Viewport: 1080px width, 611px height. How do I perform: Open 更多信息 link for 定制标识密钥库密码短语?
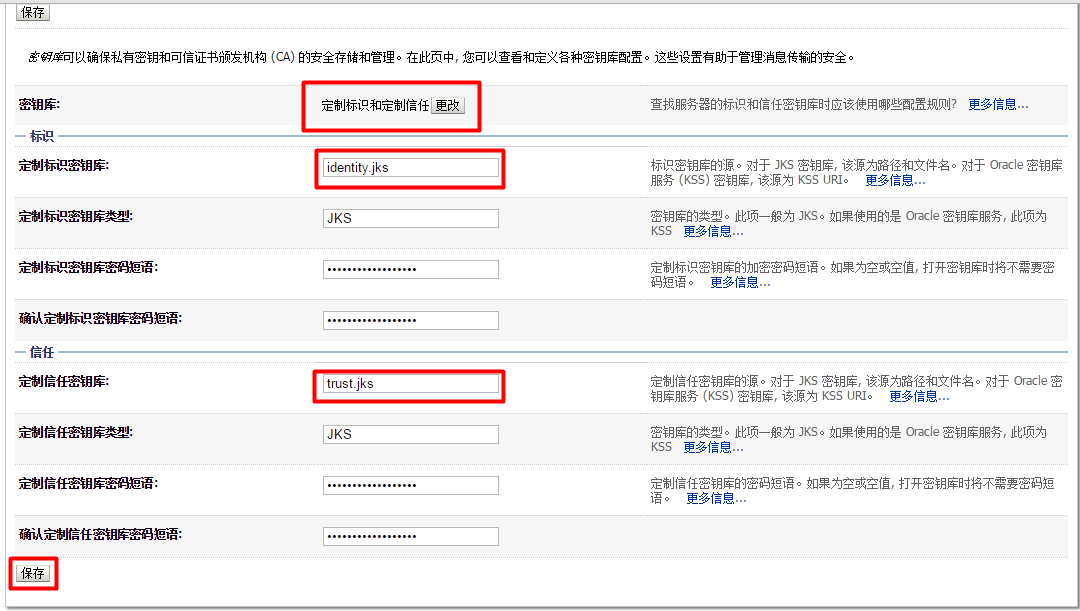pyautogui.click(x=740, y=282)
